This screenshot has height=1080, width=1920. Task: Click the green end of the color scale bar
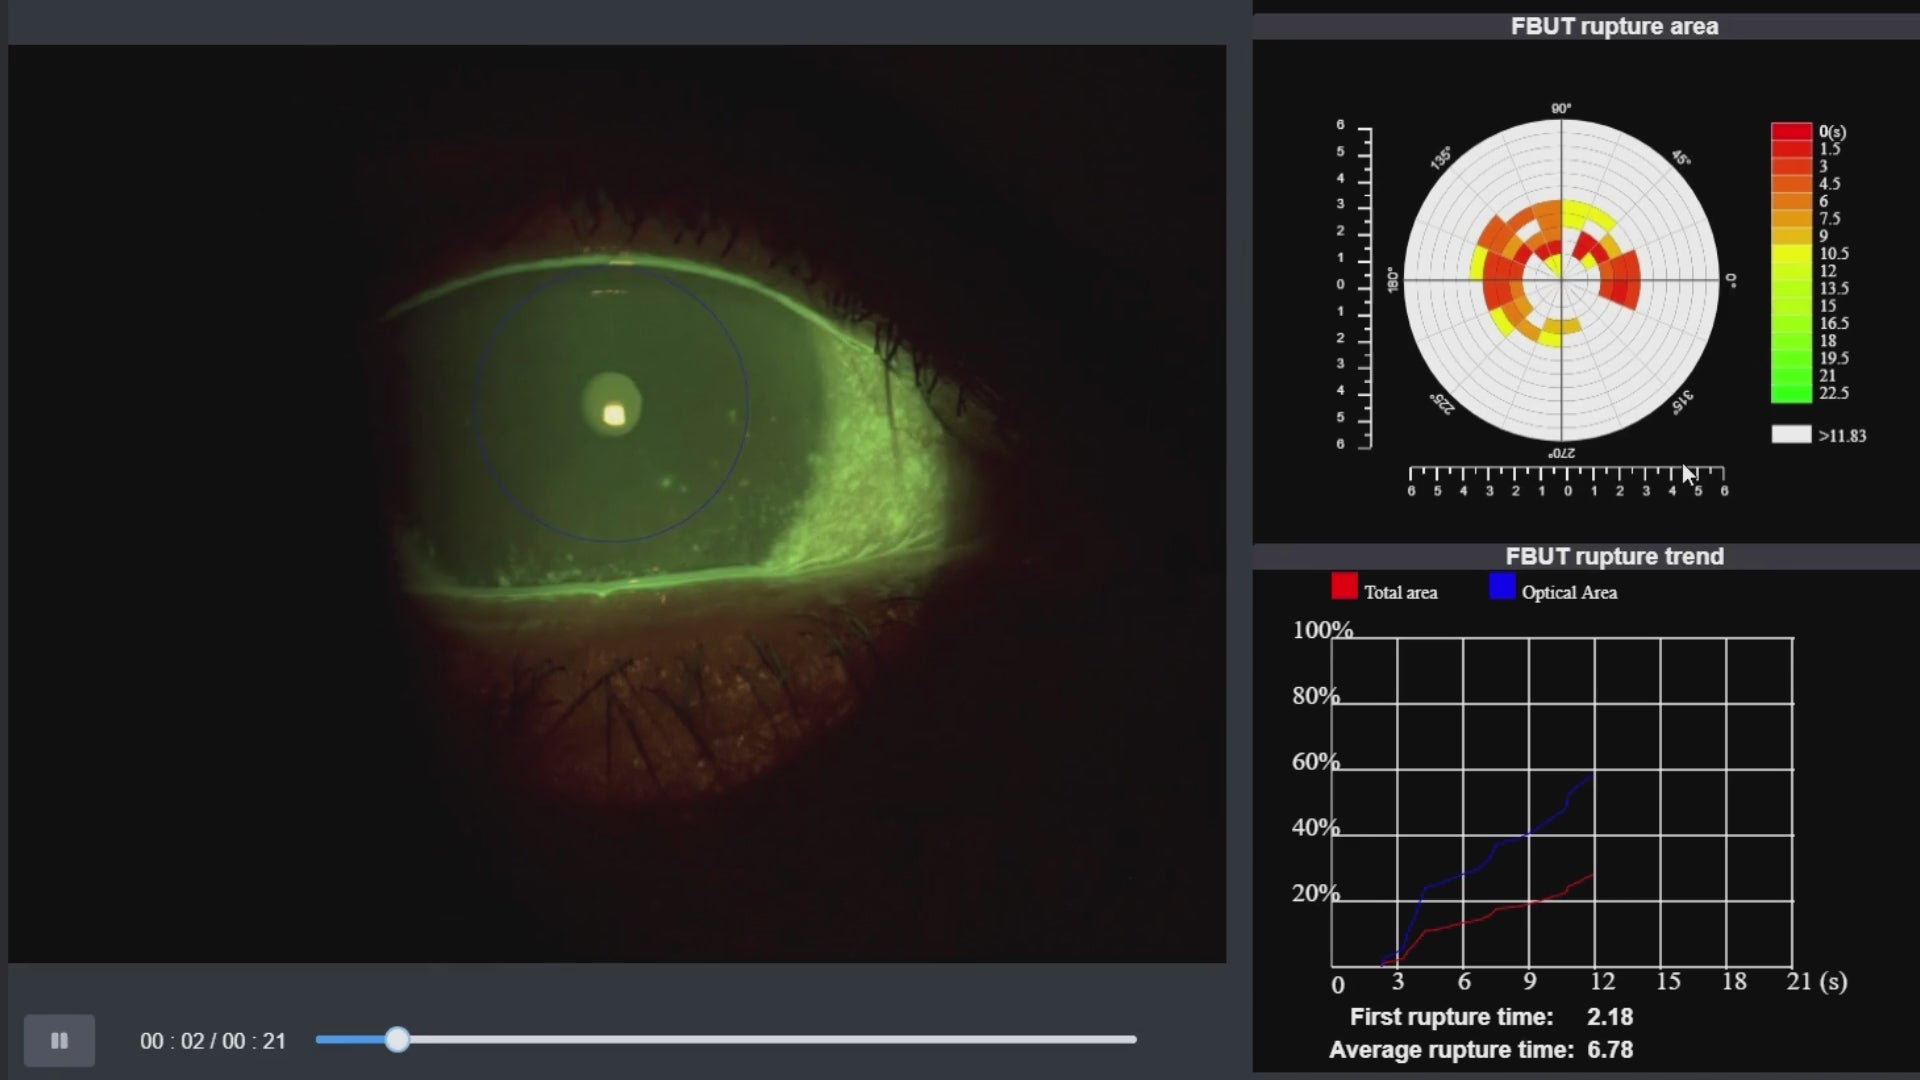pyautogui.click(x=1790, y=394)
